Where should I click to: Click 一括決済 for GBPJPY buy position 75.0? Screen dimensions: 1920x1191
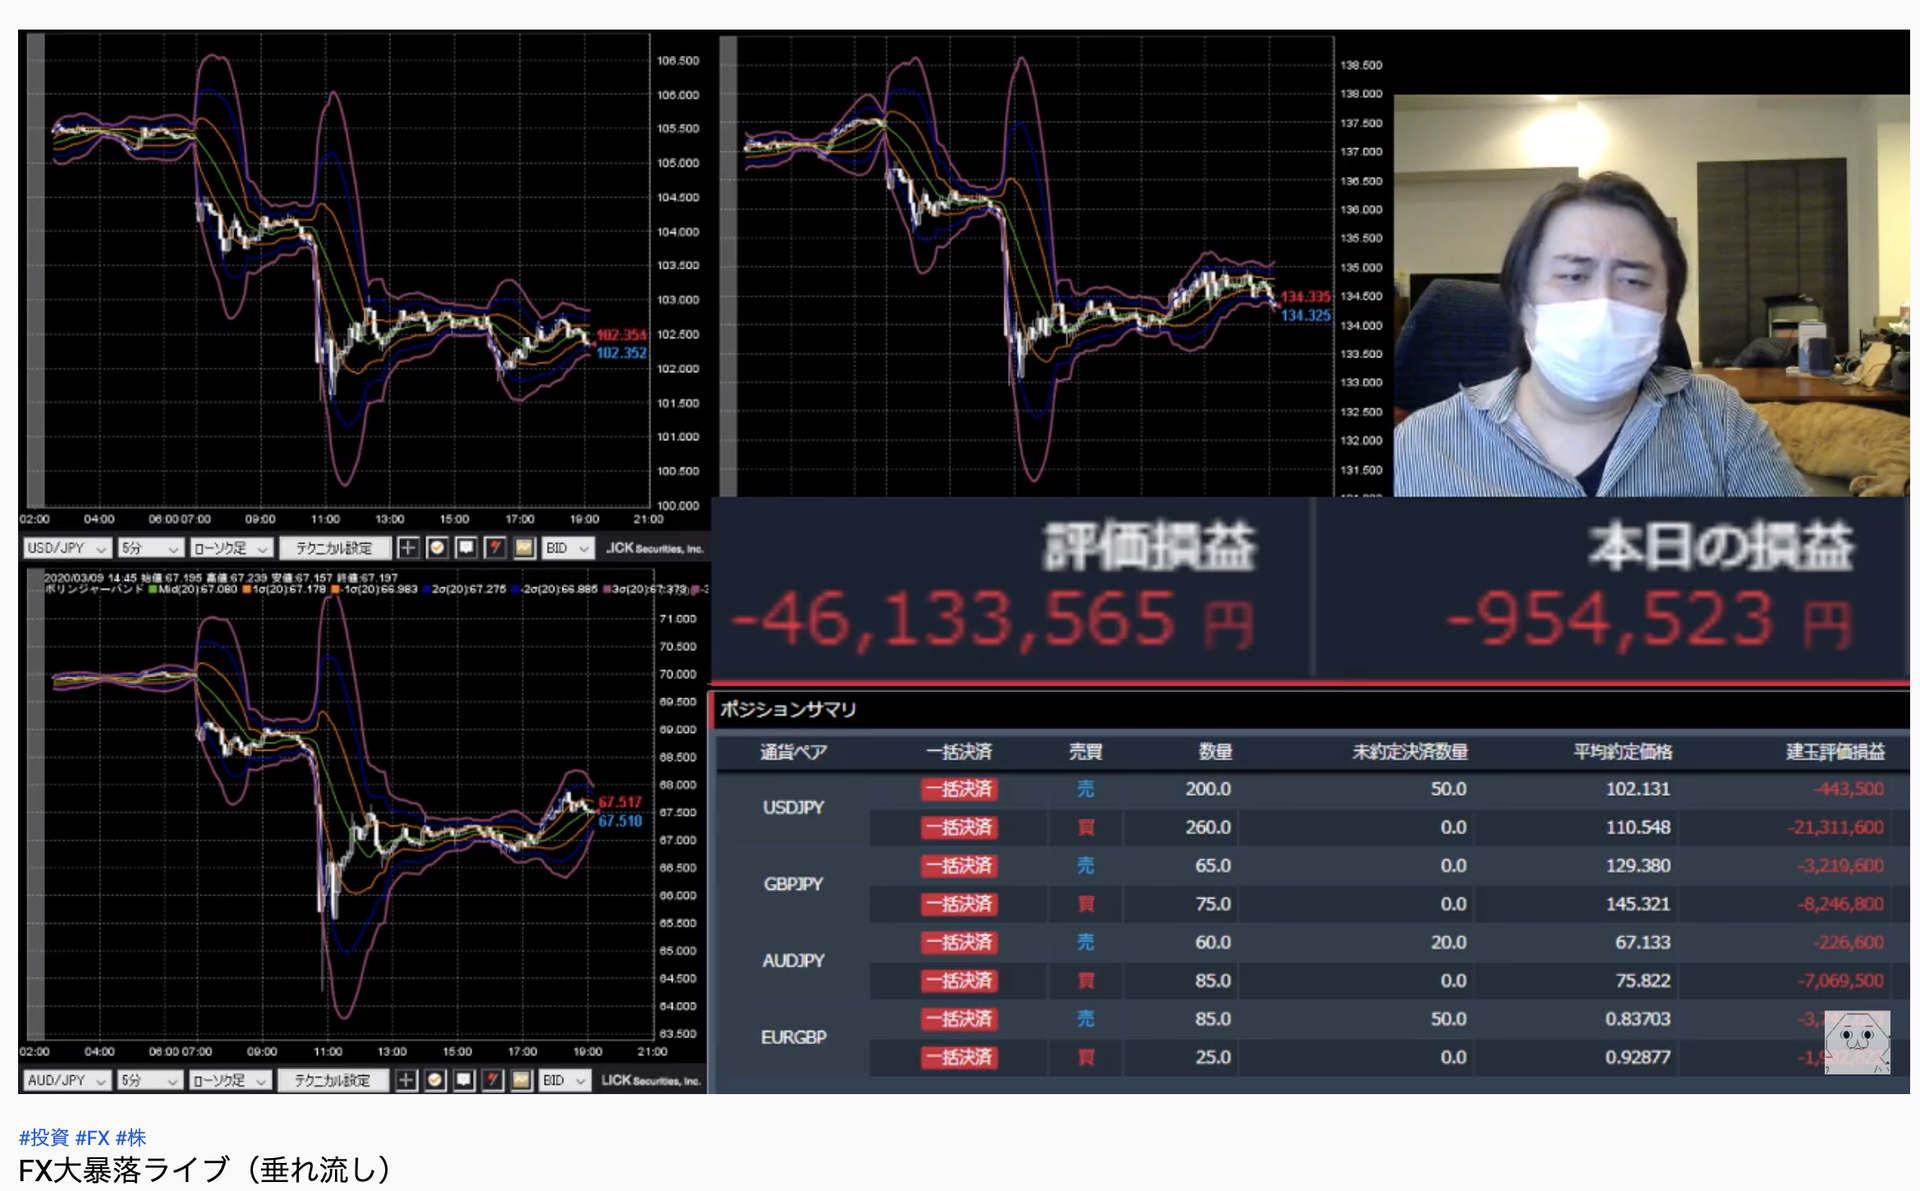[959, 904]
